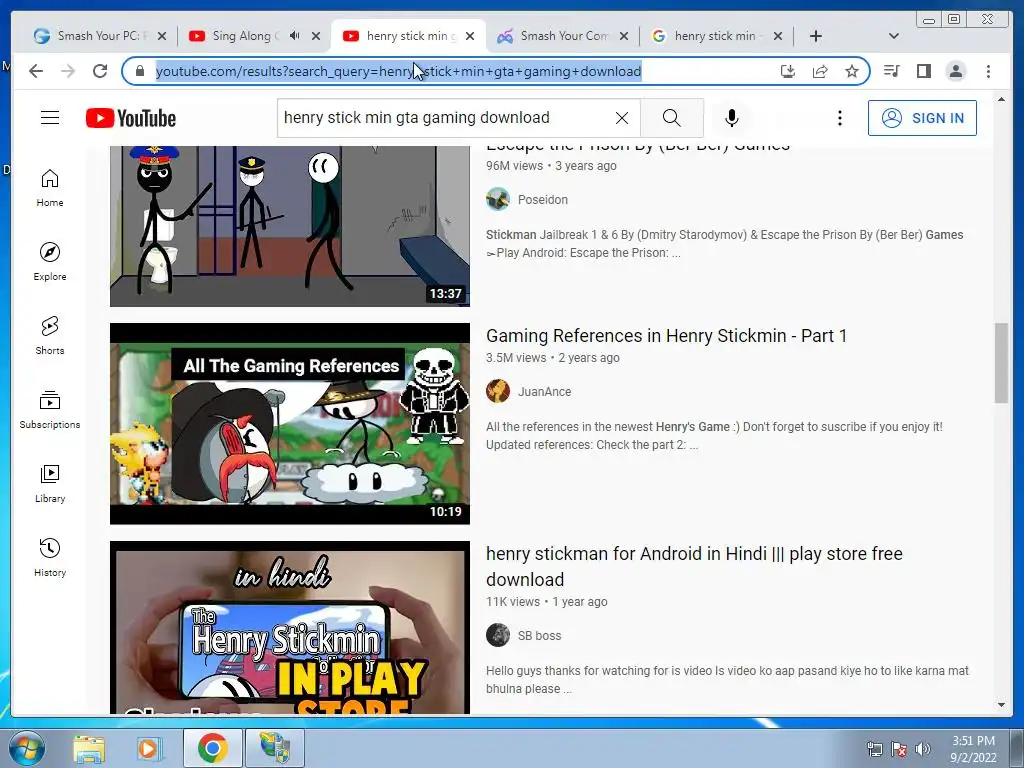Visit the Poseidon channel name
Image resolution: width=1024 pixels, height=768 pixels.
(543, 200)
